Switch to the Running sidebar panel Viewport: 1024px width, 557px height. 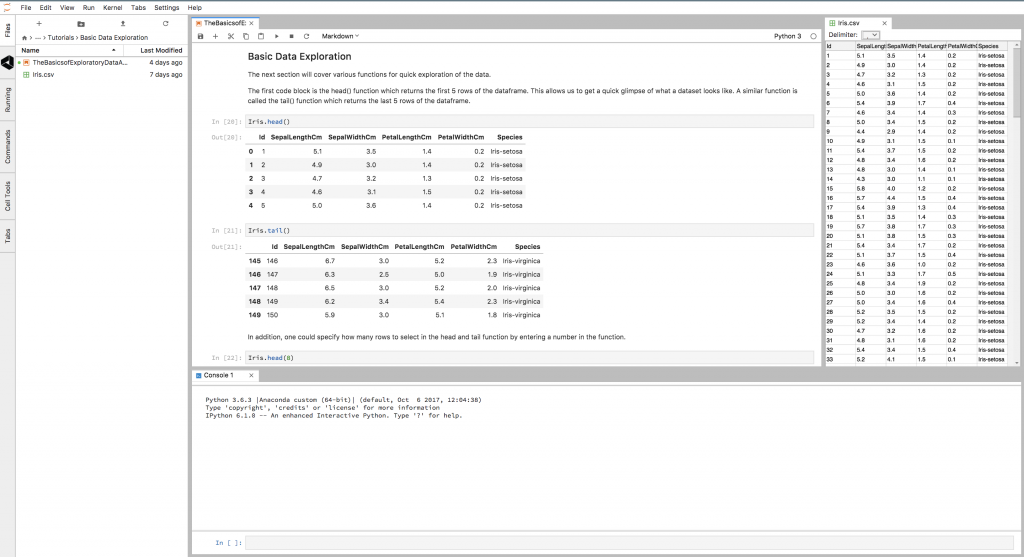[x=7, y=100]
